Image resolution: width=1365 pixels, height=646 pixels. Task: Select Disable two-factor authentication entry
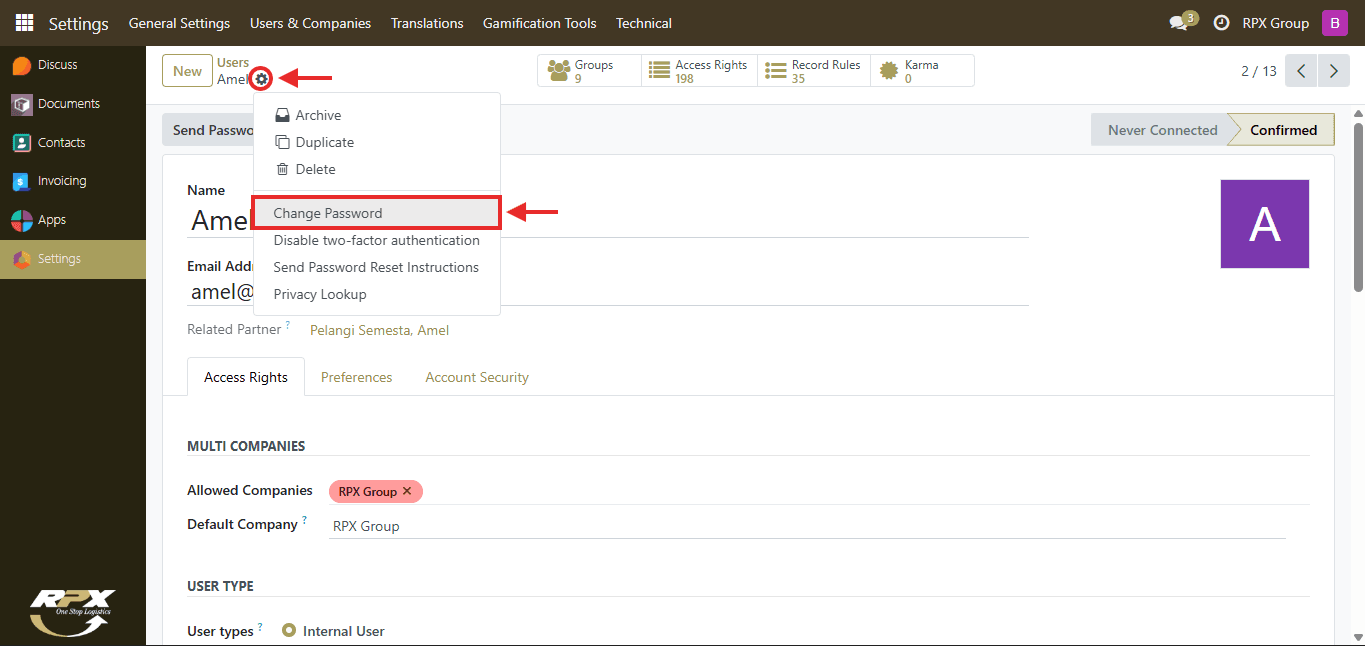click(377, 240)
